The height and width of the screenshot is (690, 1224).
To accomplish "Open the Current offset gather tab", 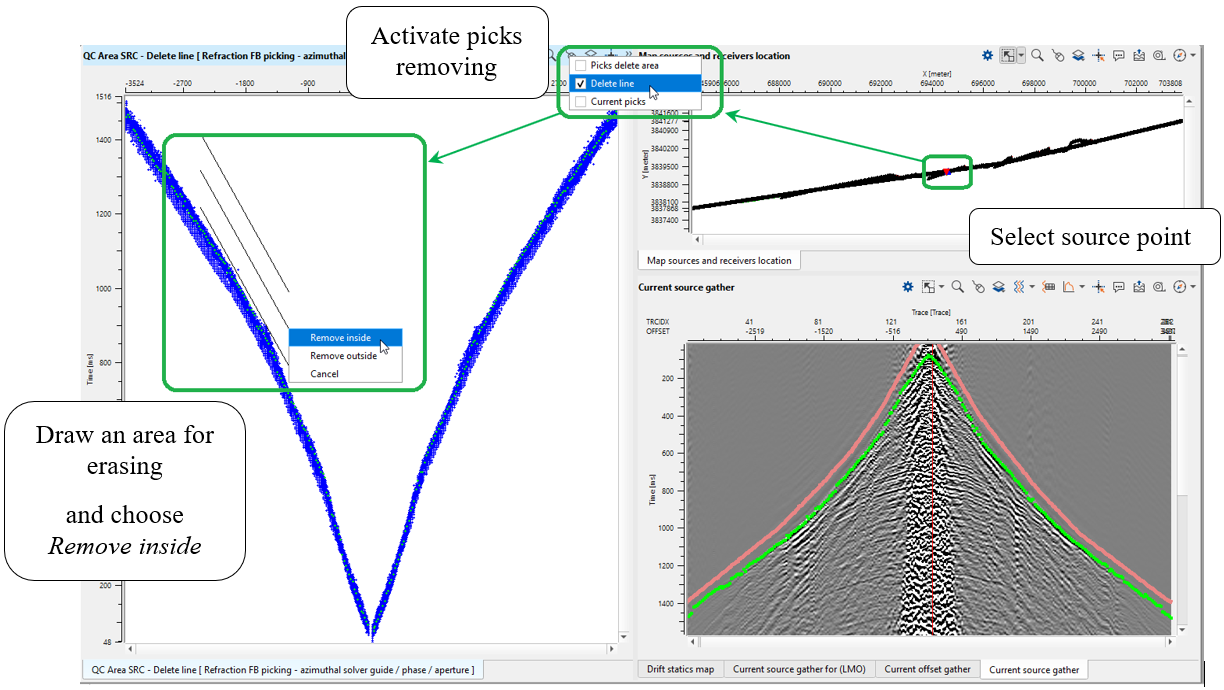I will (927, 669).
